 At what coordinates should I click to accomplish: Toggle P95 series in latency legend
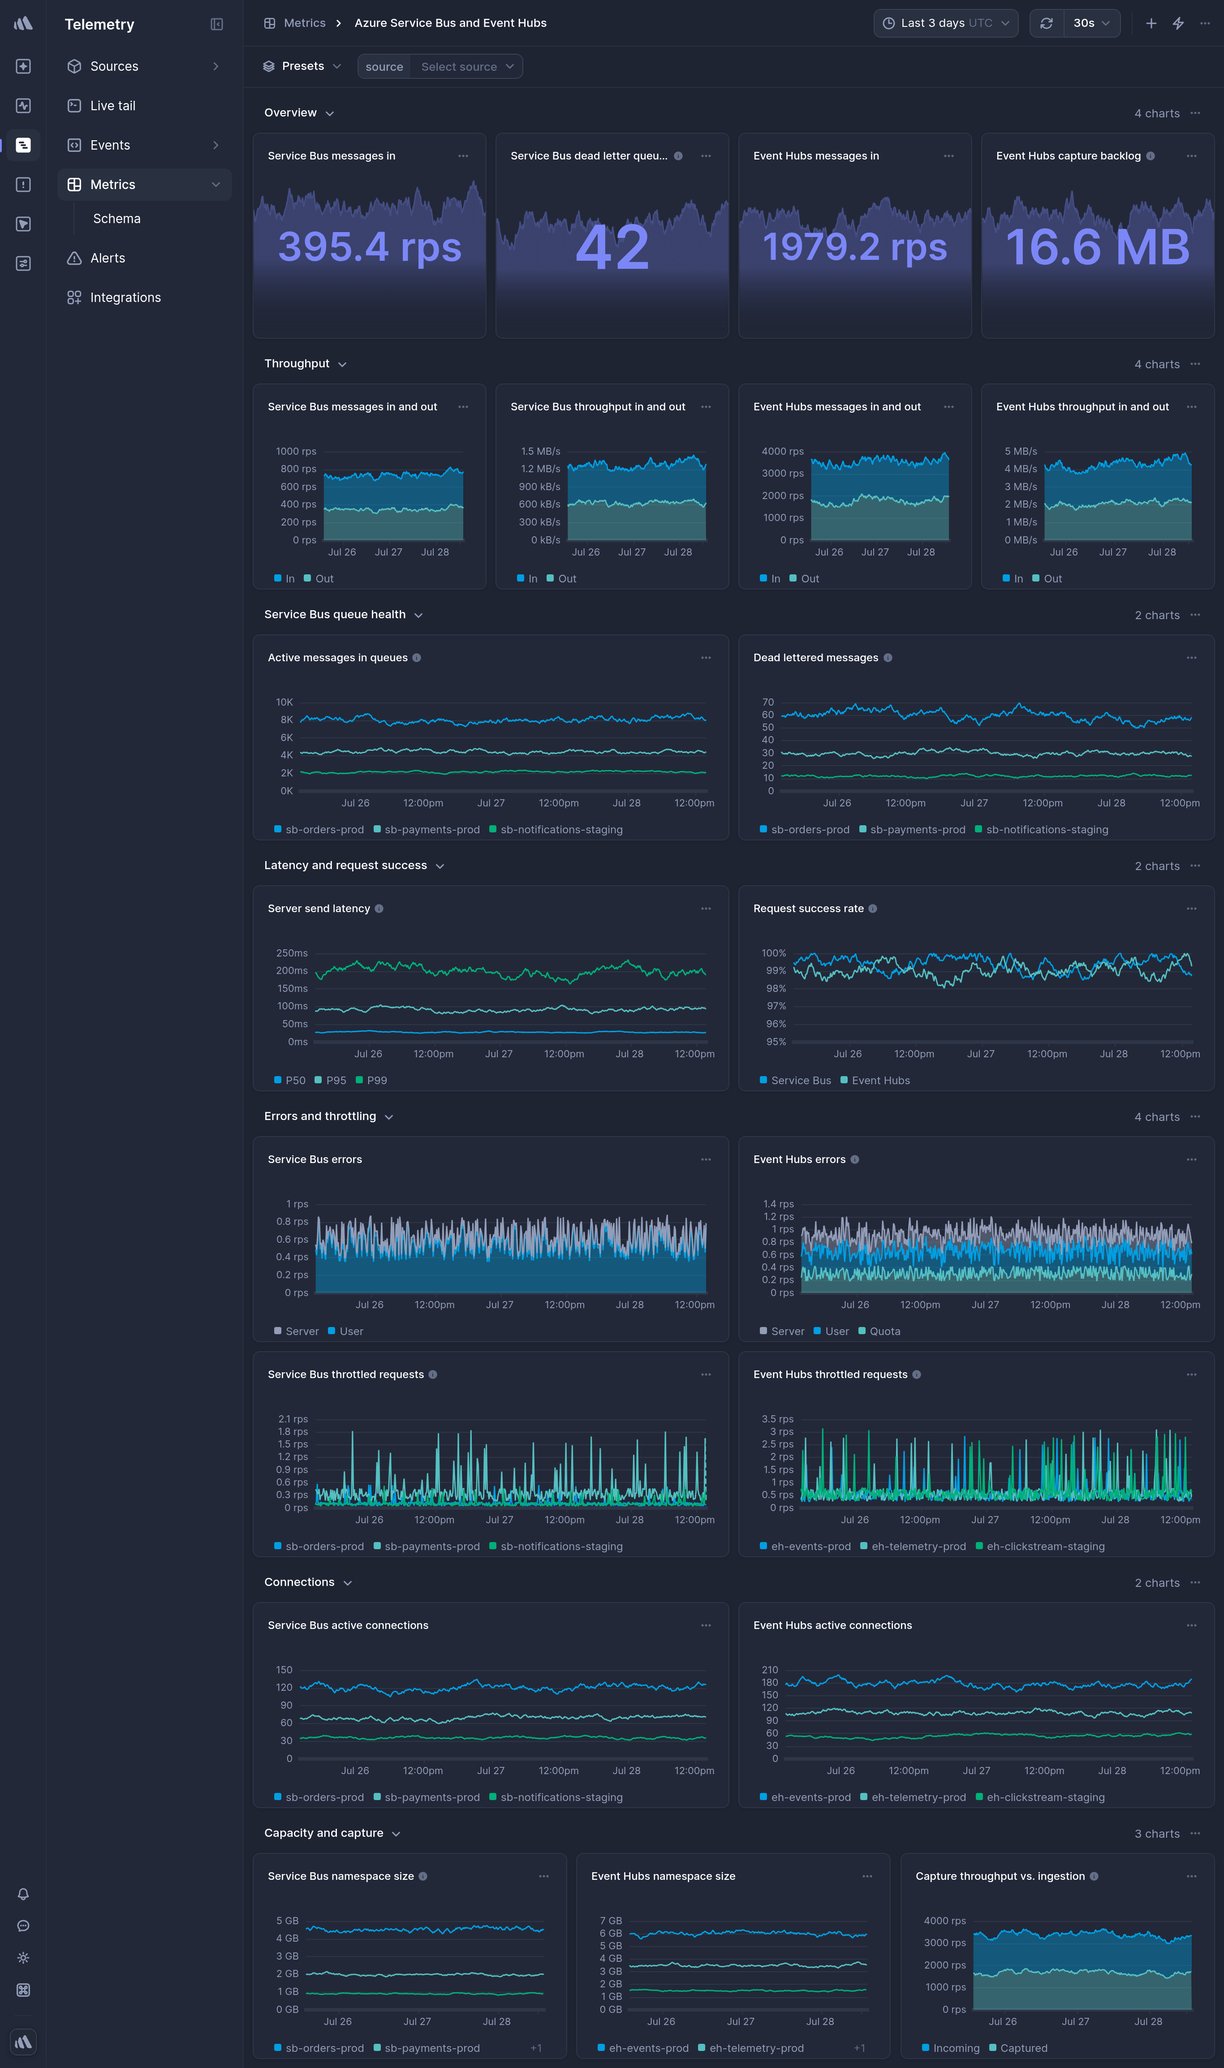pos(330,1081)
